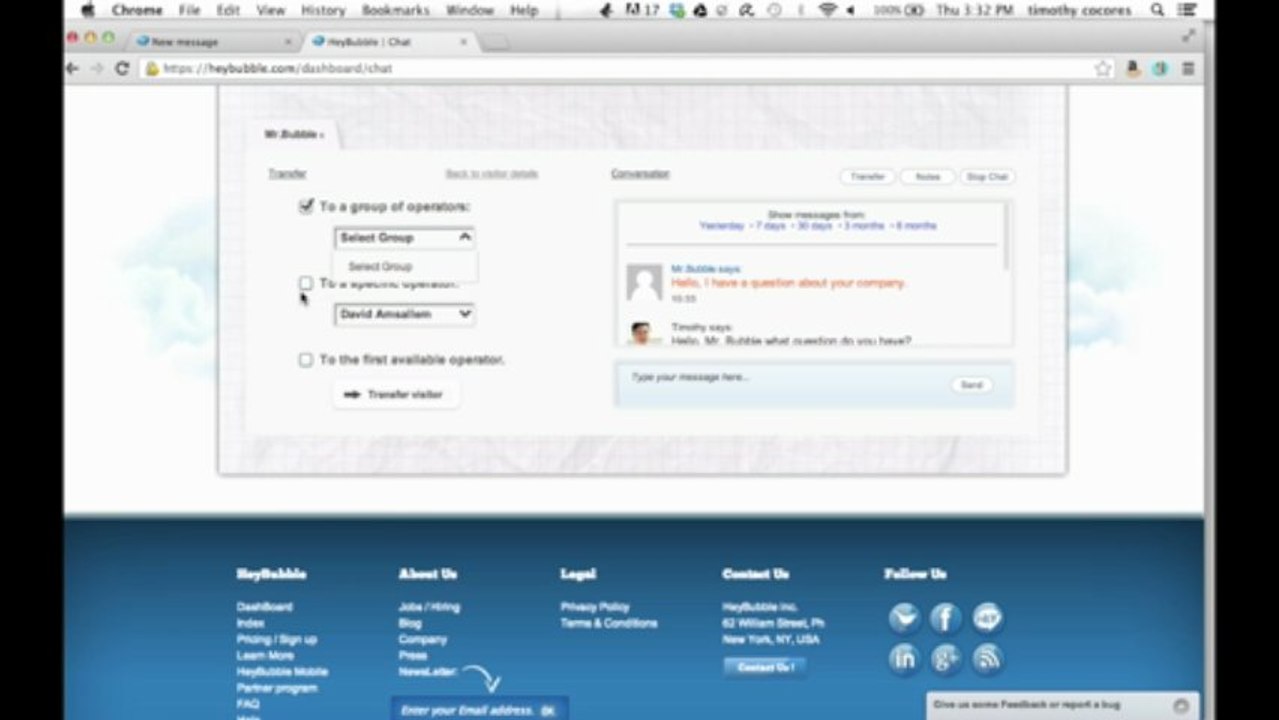Click the Stop Chat button
The image size is (1279, 720).
pyautogui.click(x=986, y=177)
